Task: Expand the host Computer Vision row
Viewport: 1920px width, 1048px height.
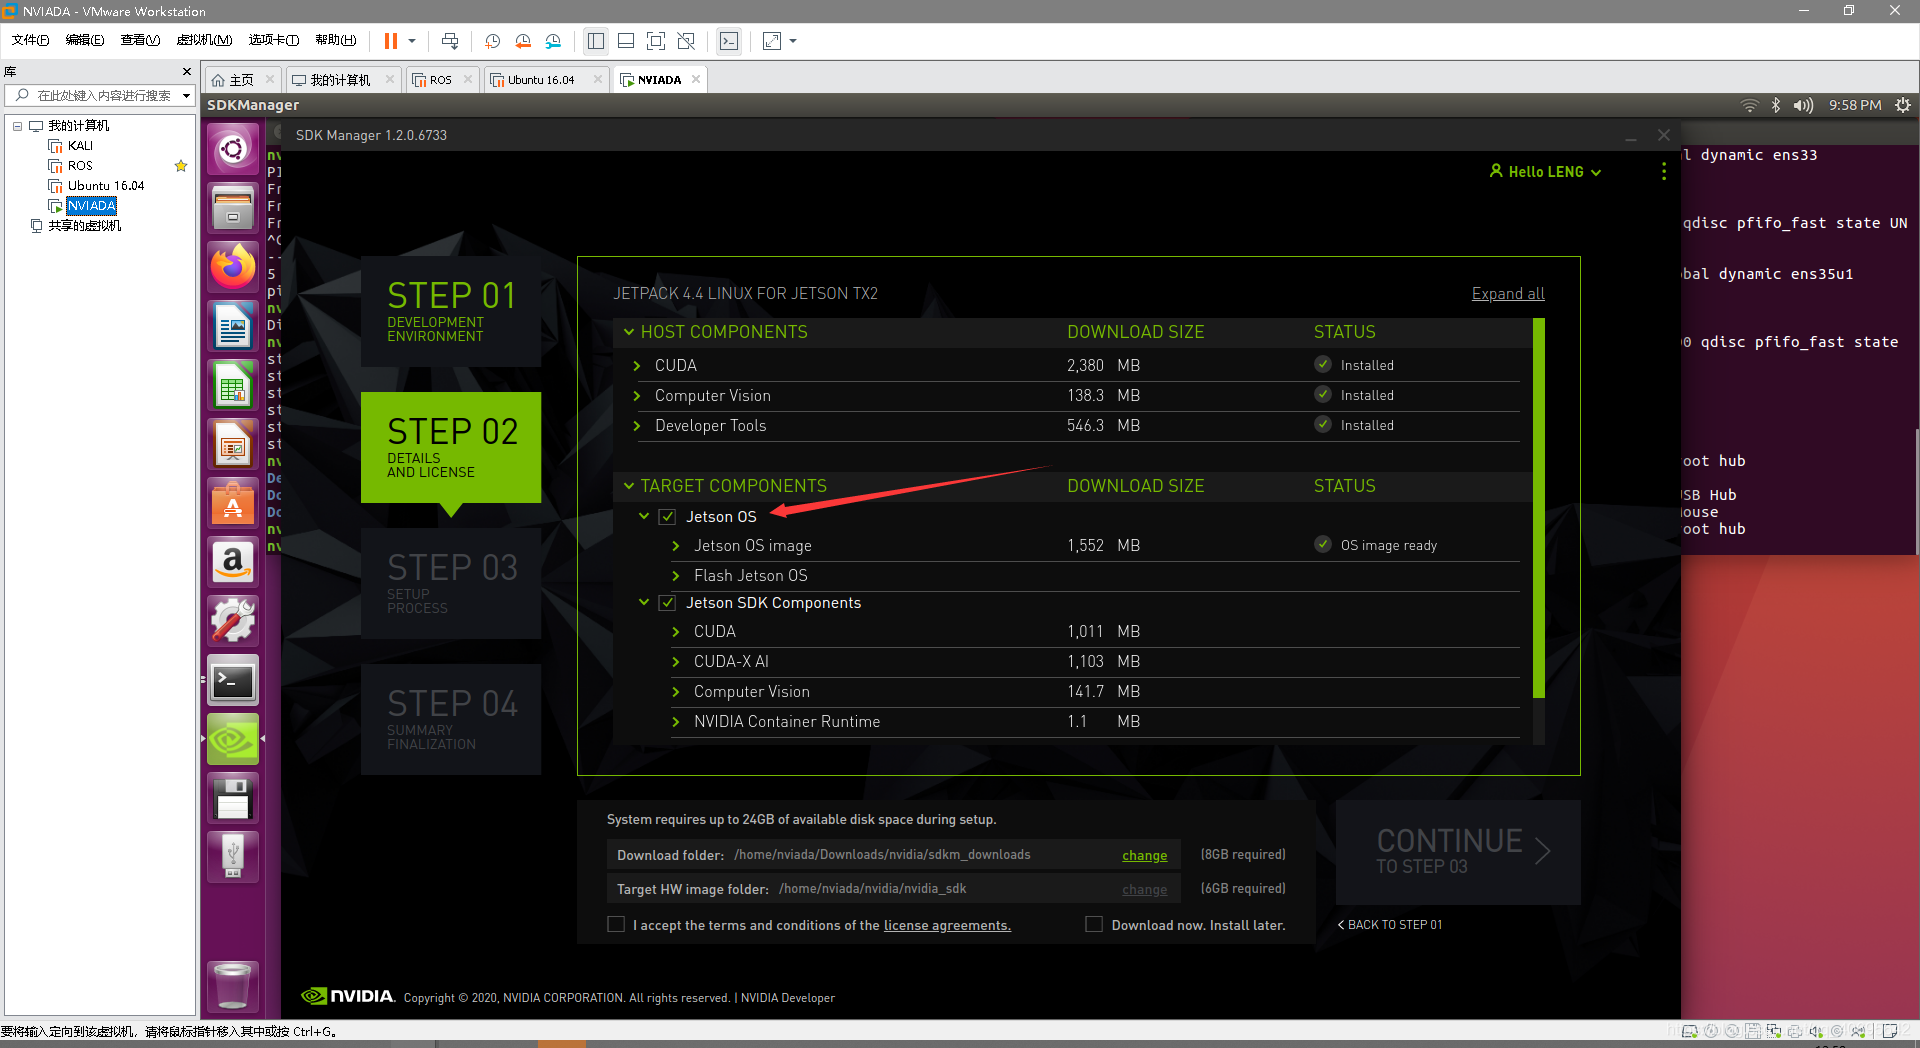Action: [x=637, y=396]
